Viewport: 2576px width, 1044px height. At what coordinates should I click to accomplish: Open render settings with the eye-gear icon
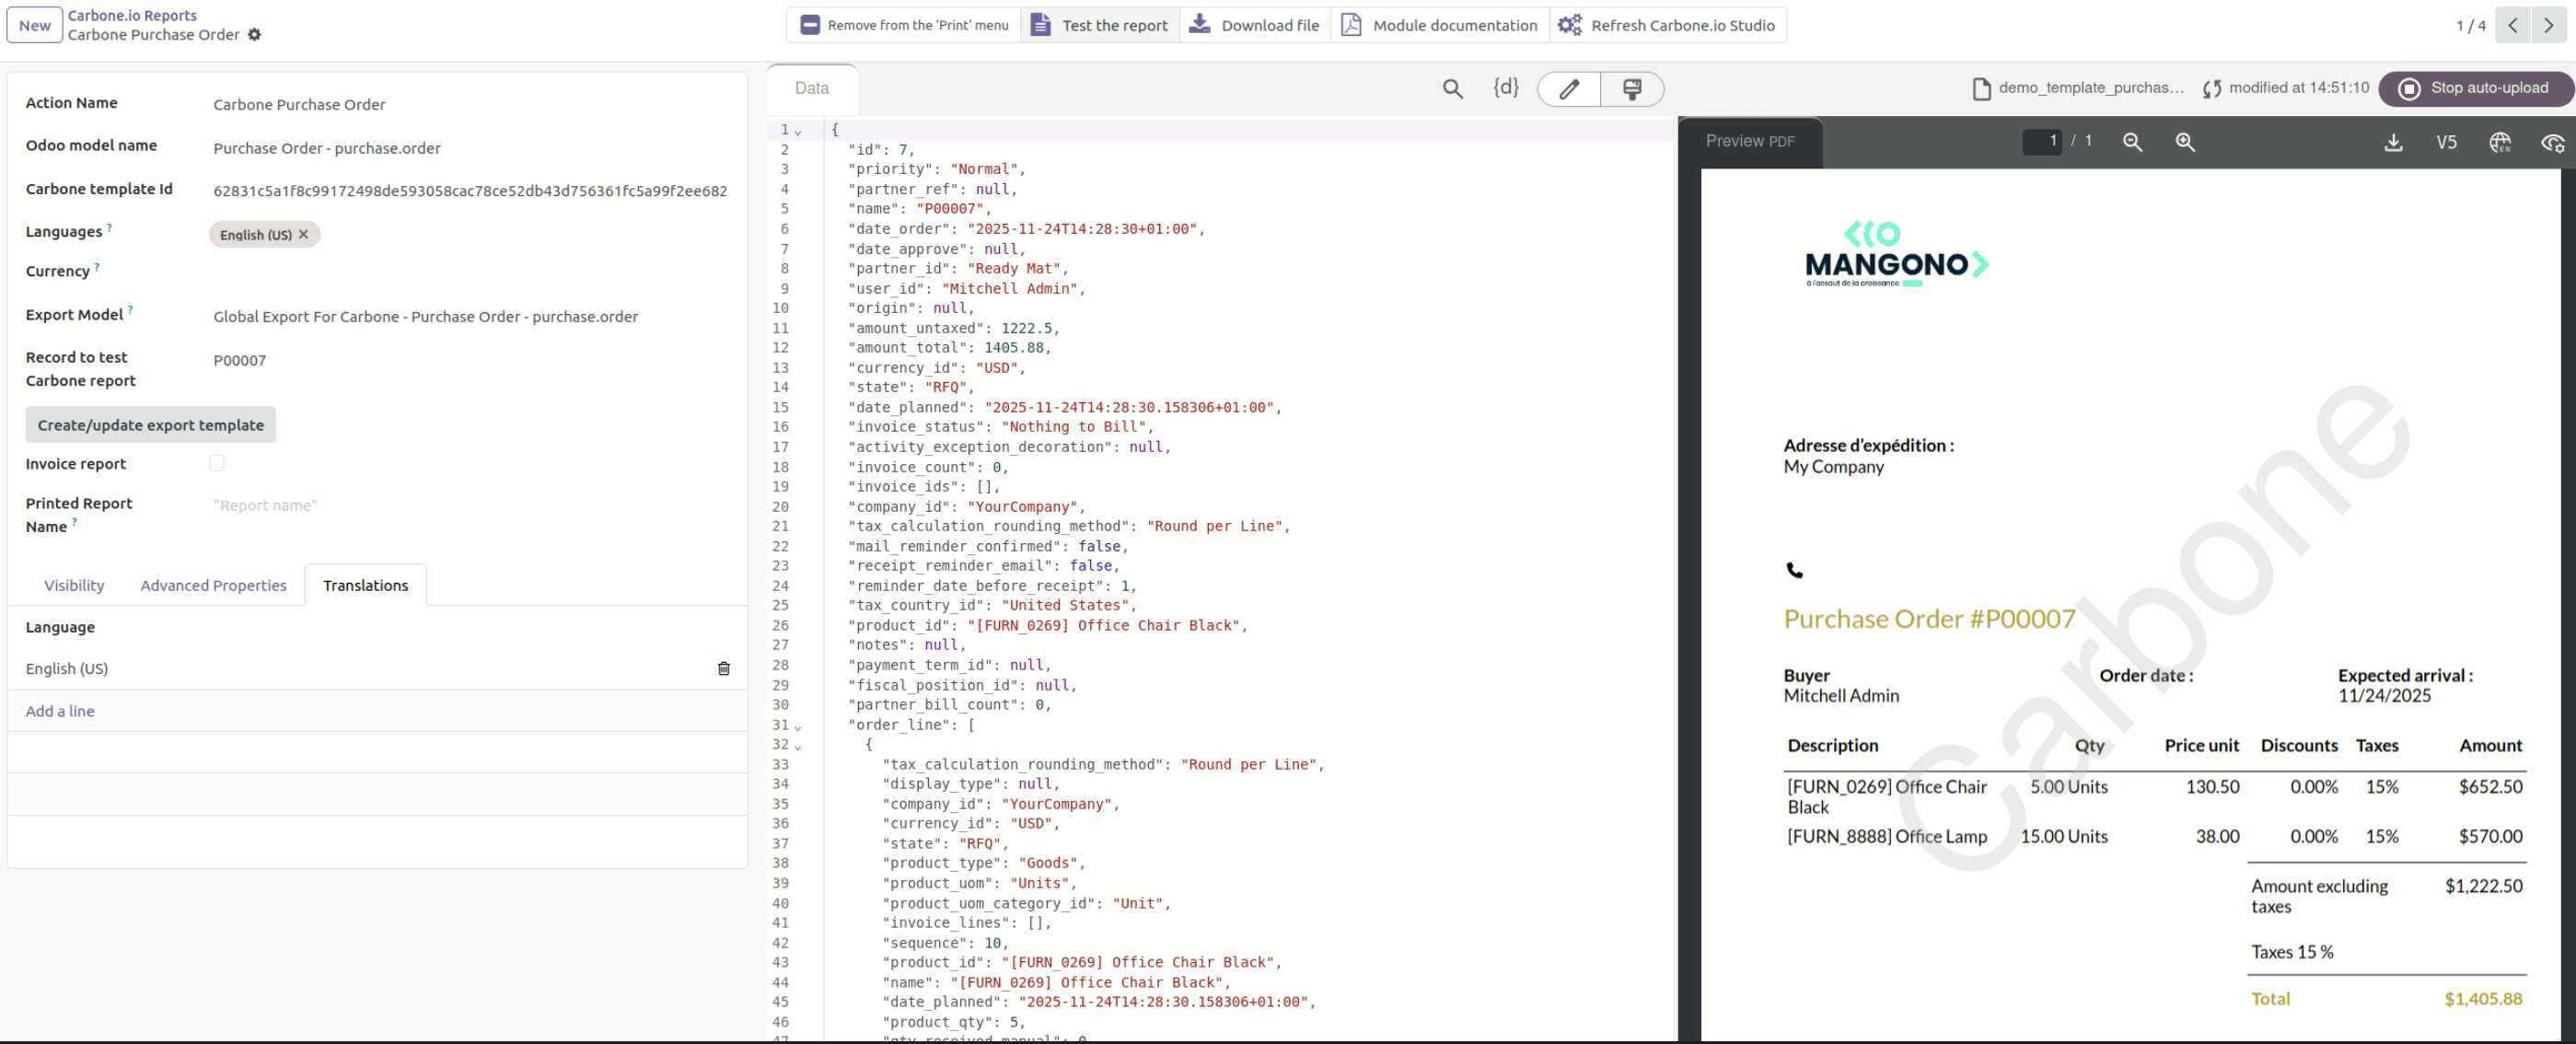pos(2552,142)
